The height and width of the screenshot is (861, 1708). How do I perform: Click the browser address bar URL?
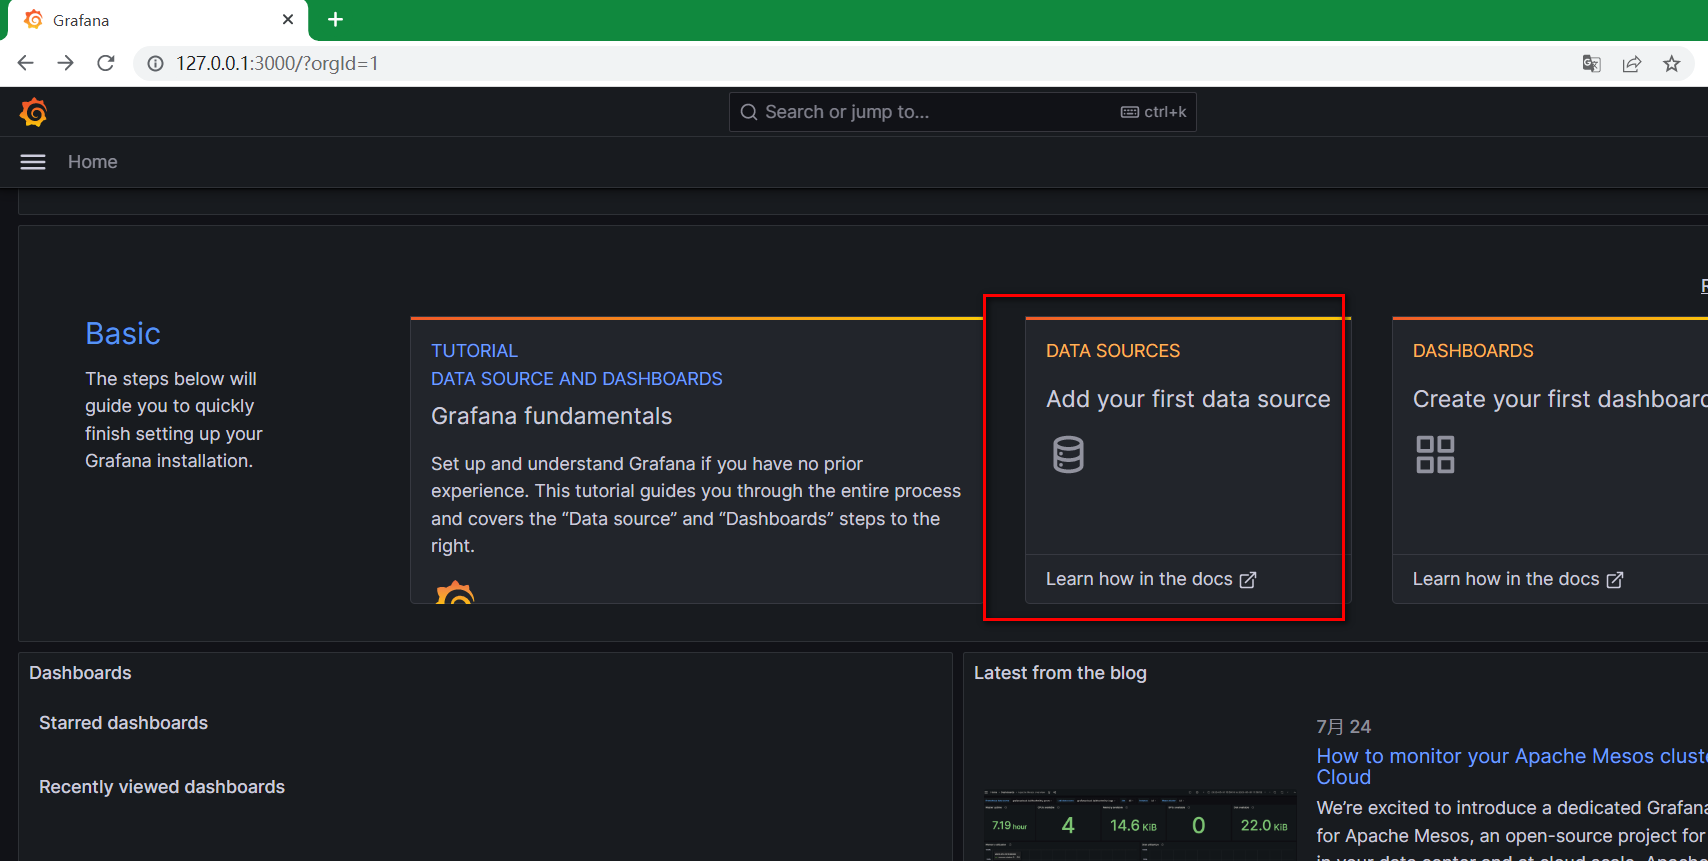pyautogui.click(x=278, y=63)
